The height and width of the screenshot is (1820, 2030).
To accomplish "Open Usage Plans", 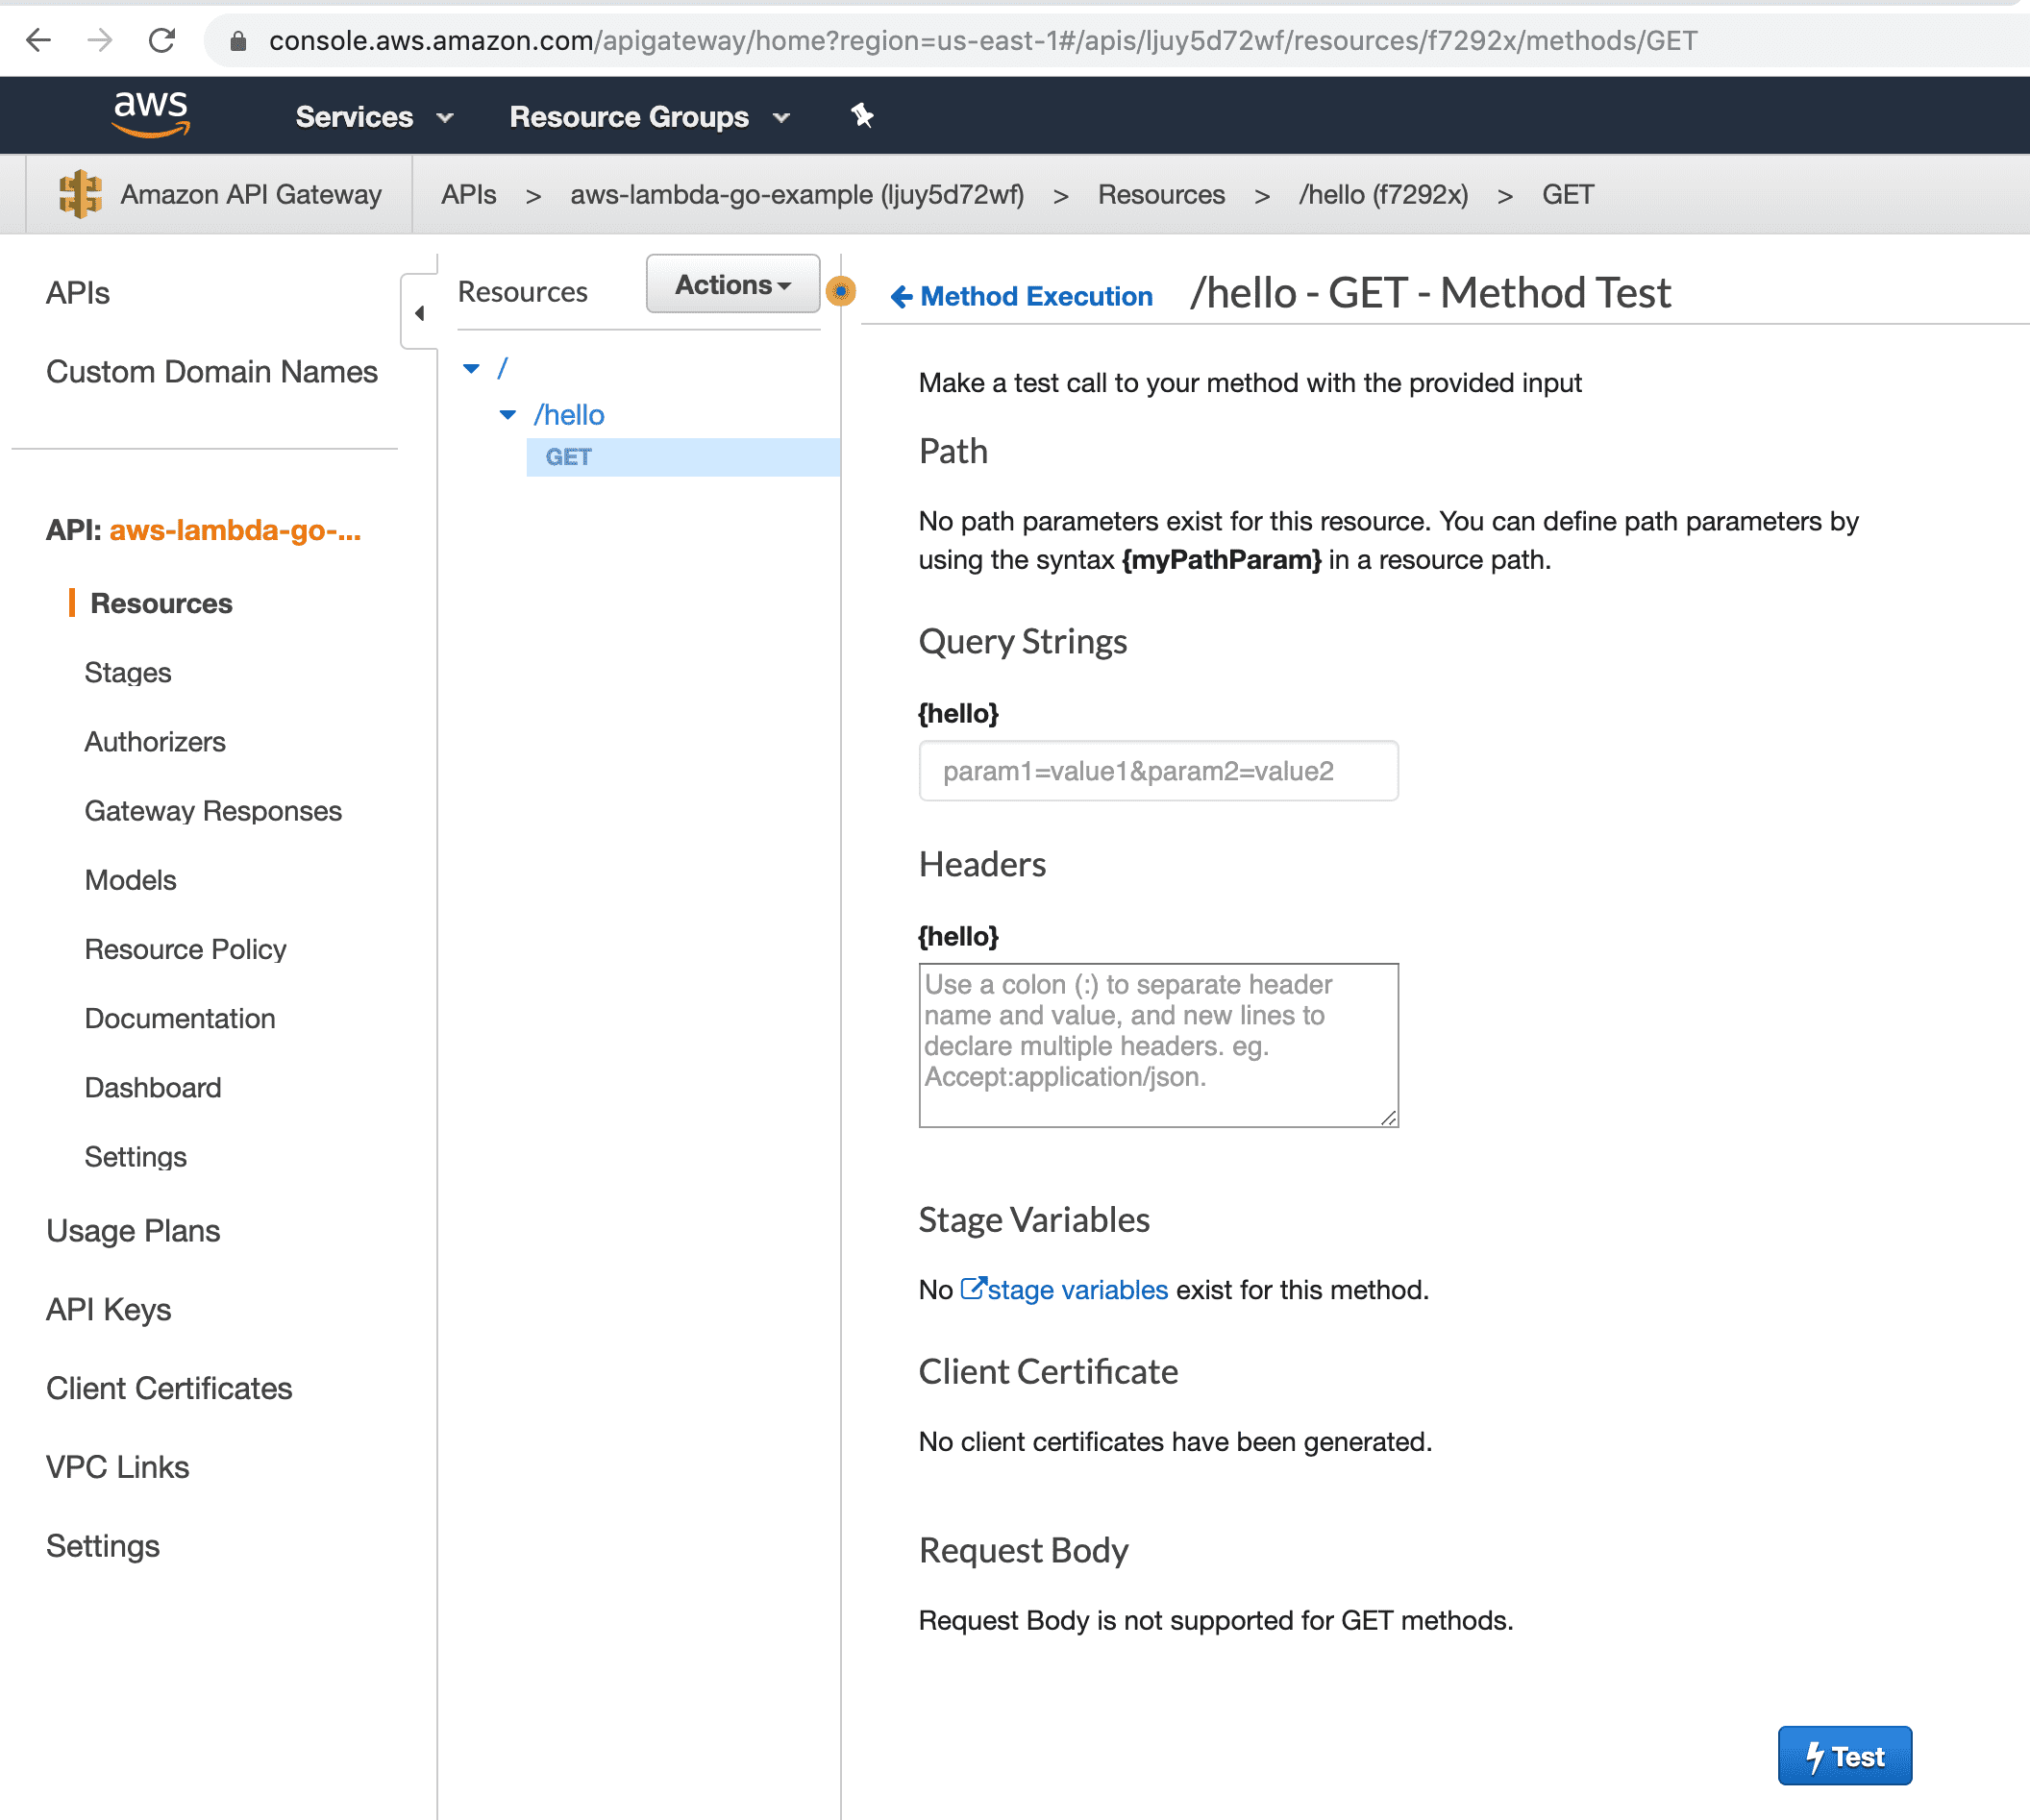I will coord(133,1230).
